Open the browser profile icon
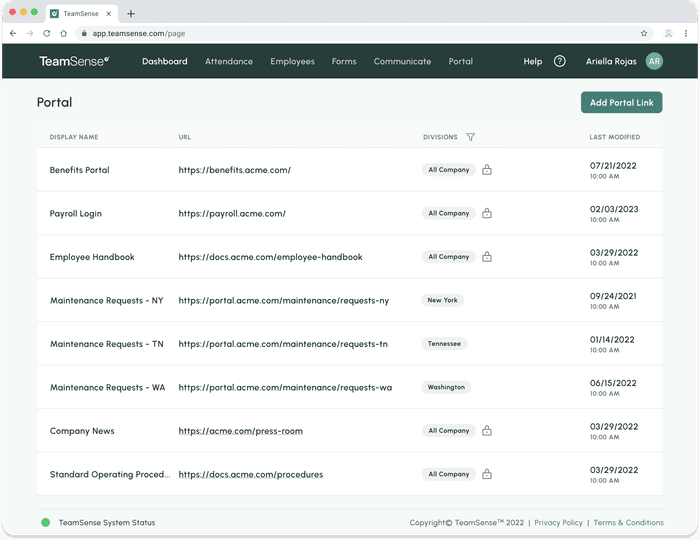This screenshot has height=540, width=700. click(668, 33)
